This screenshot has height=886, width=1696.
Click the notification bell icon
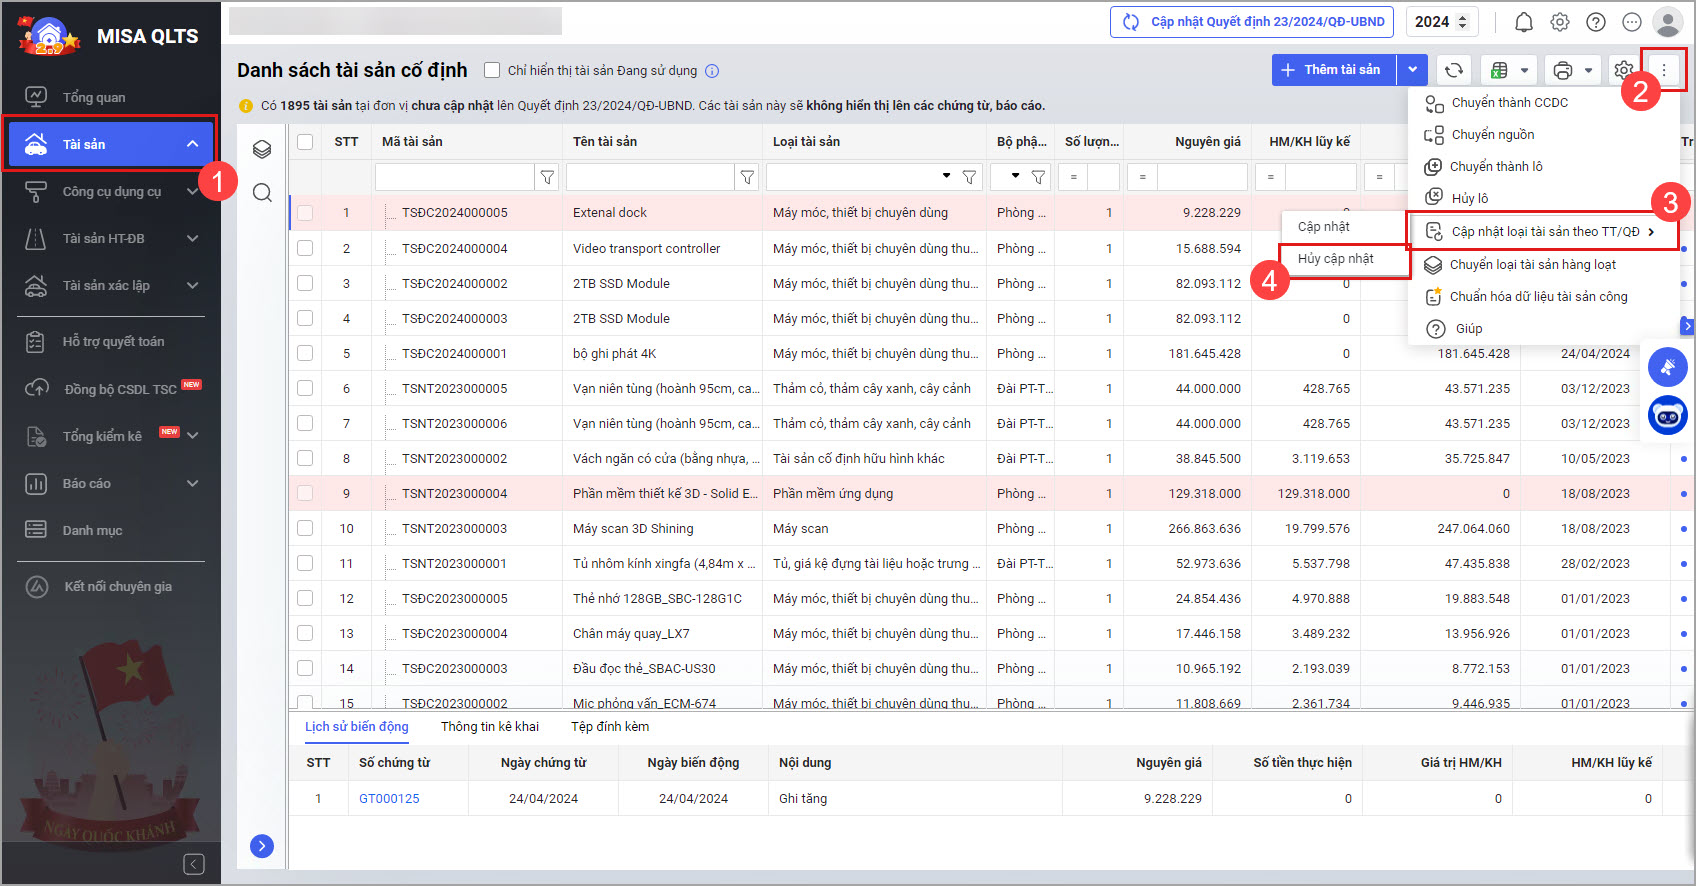(x=1523, y=22)
